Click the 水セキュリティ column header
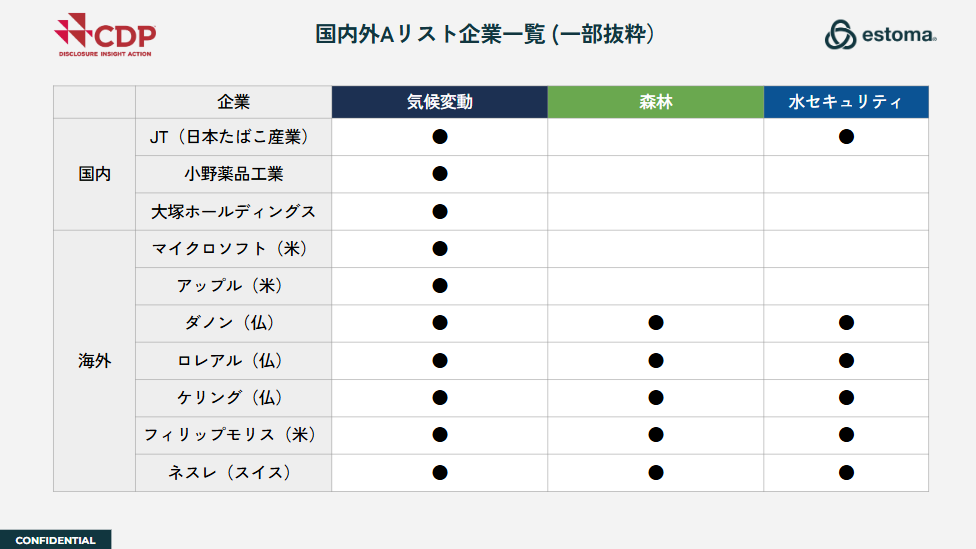 pos(846,102)
